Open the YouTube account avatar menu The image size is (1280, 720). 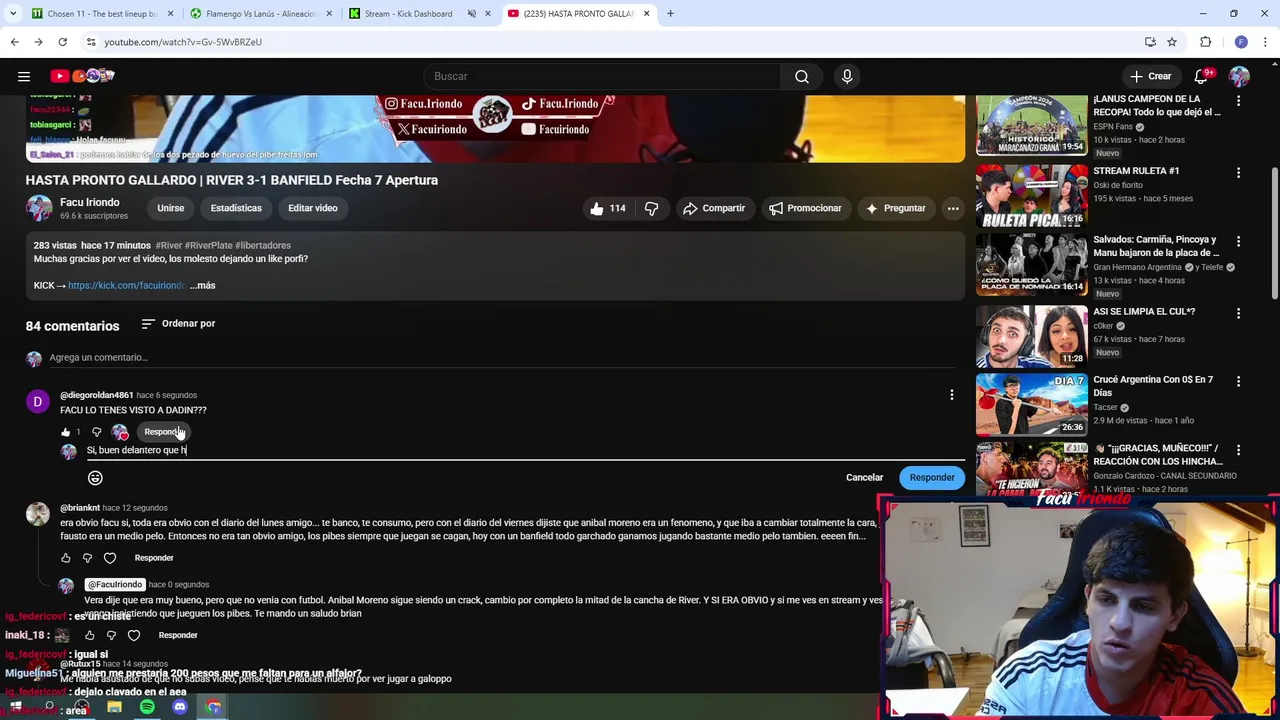pyautogui.click(x=1239, y=76)
